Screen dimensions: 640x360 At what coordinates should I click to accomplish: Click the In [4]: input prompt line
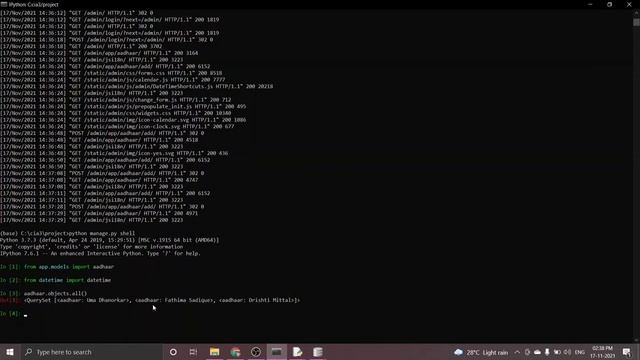(x=14, y=314)
